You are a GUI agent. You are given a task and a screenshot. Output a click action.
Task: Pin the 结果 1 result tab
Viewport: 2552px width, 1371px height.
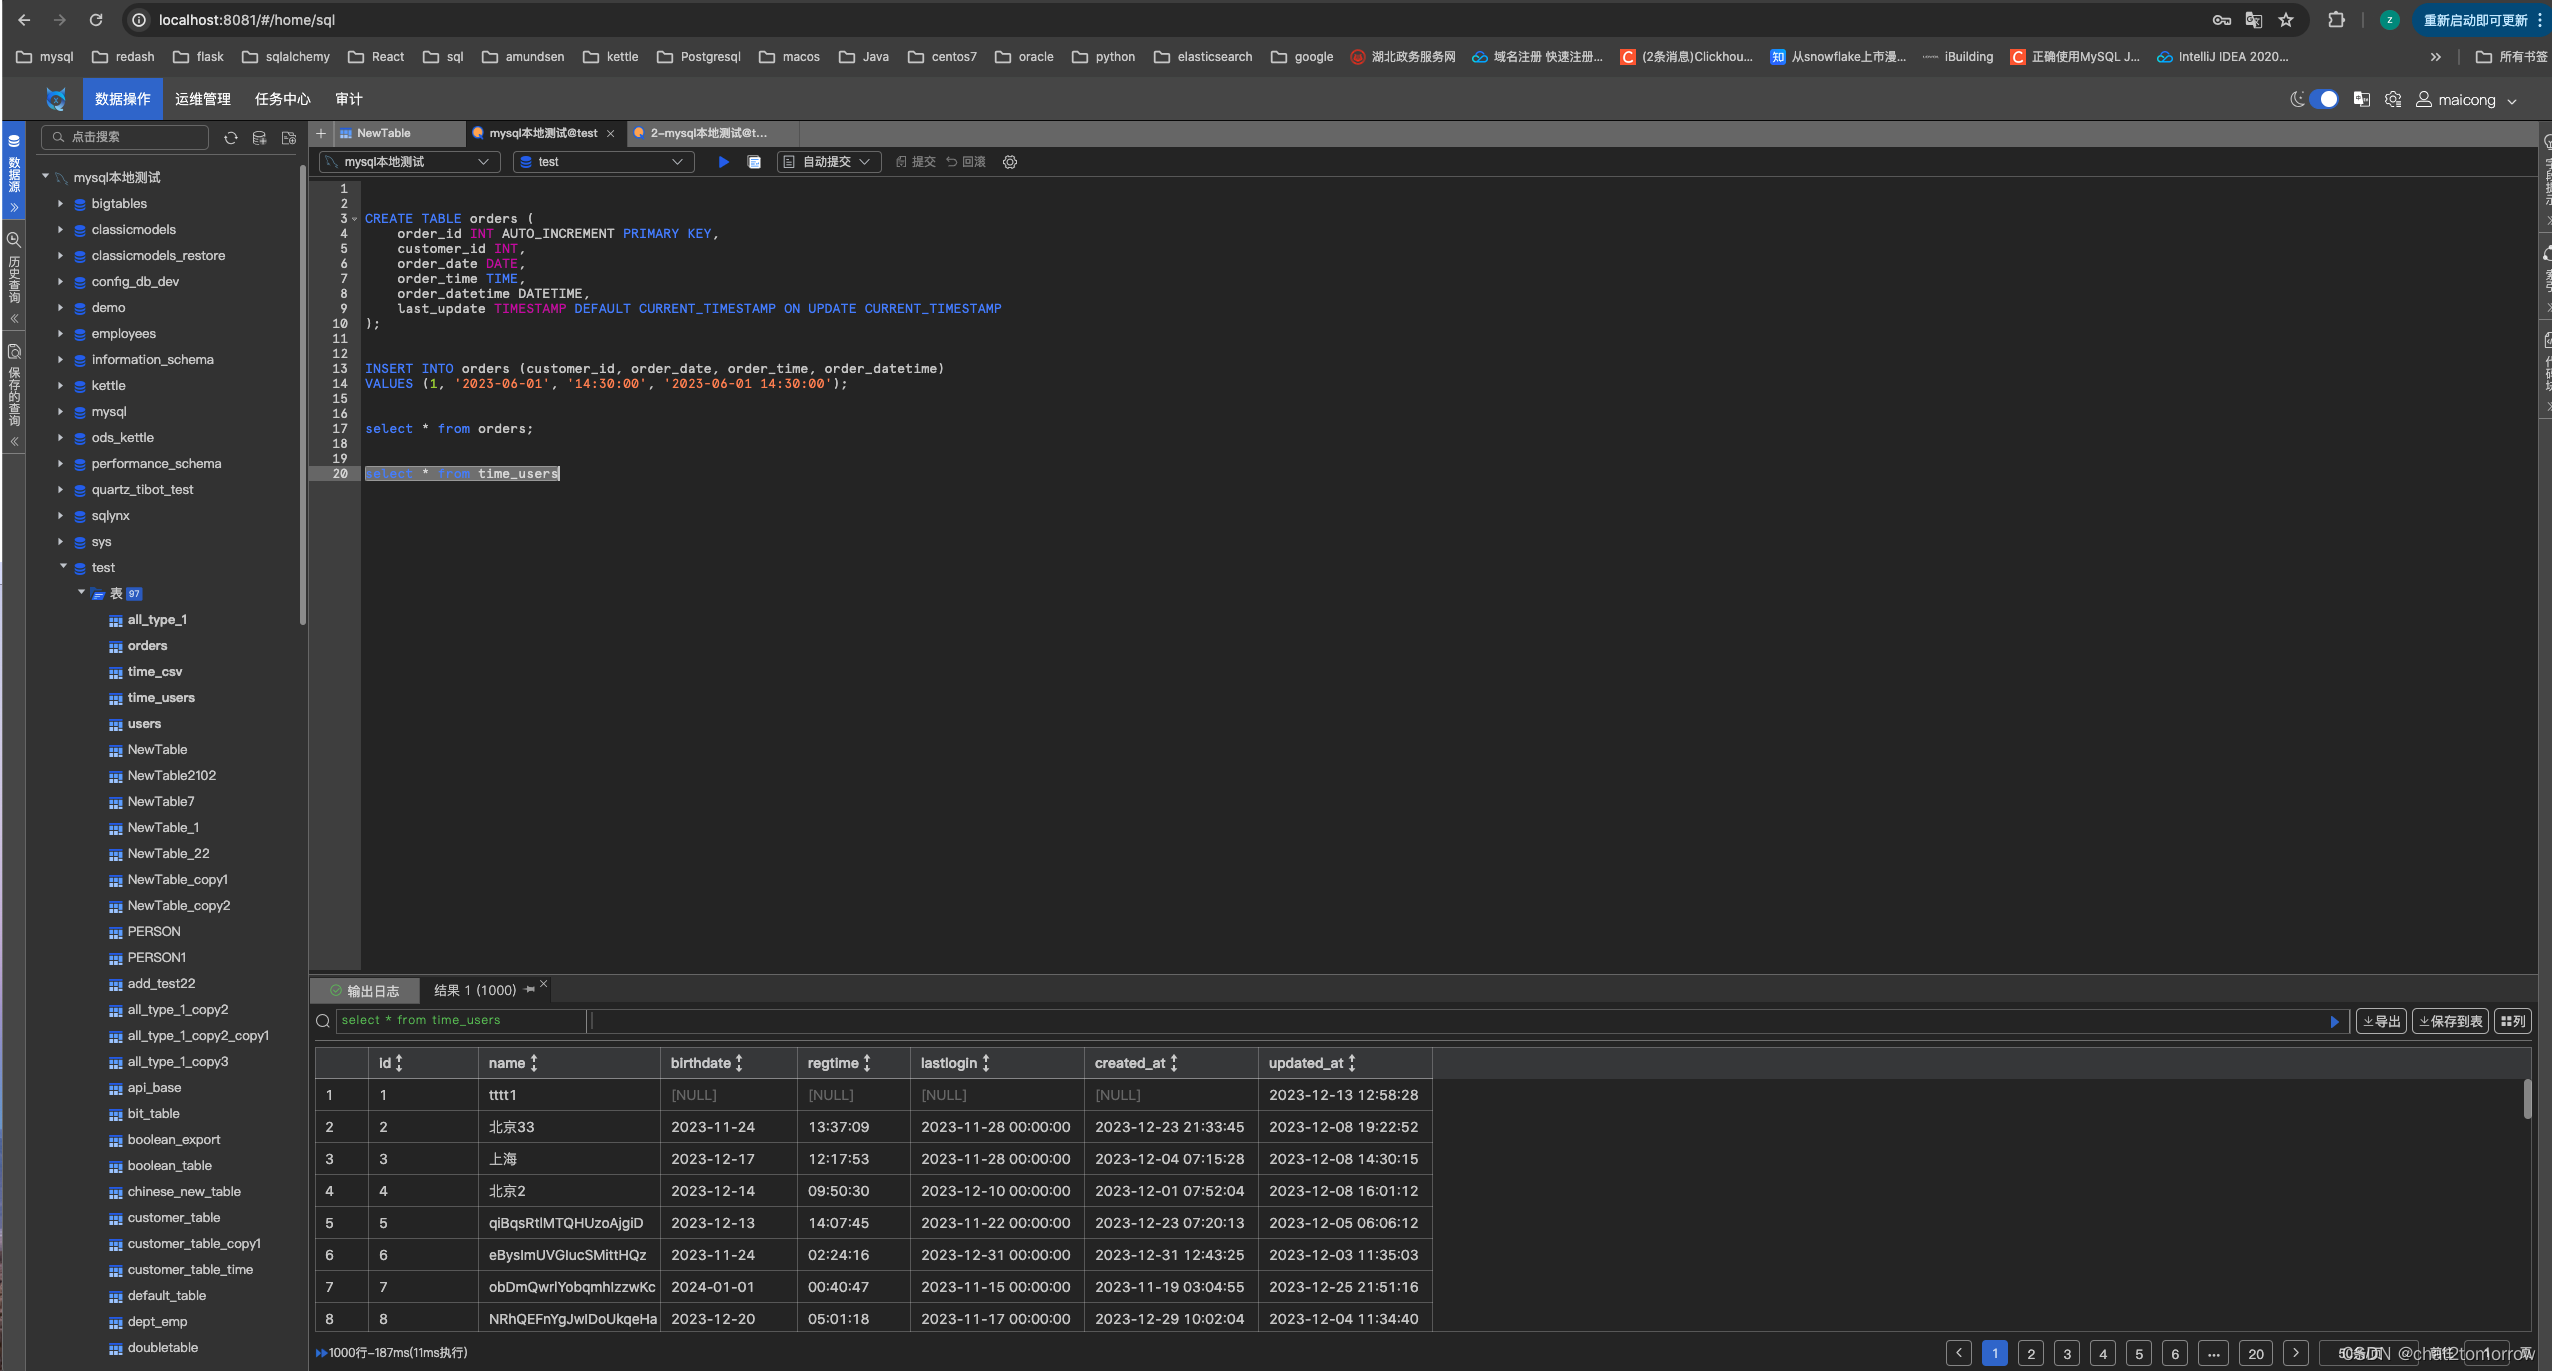530,990
